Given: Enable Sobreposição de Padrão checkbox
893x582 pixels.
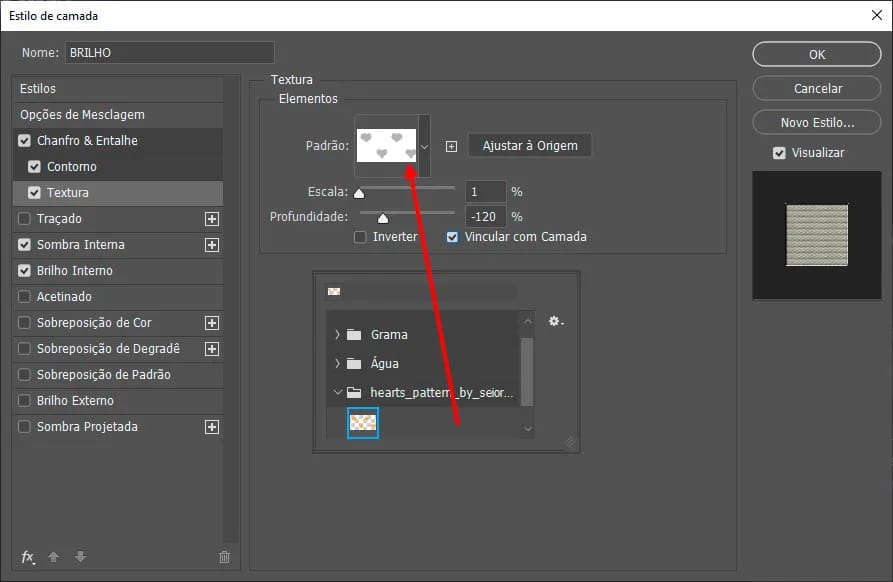Looking at the screenshot, I should [x=24, y=375].
